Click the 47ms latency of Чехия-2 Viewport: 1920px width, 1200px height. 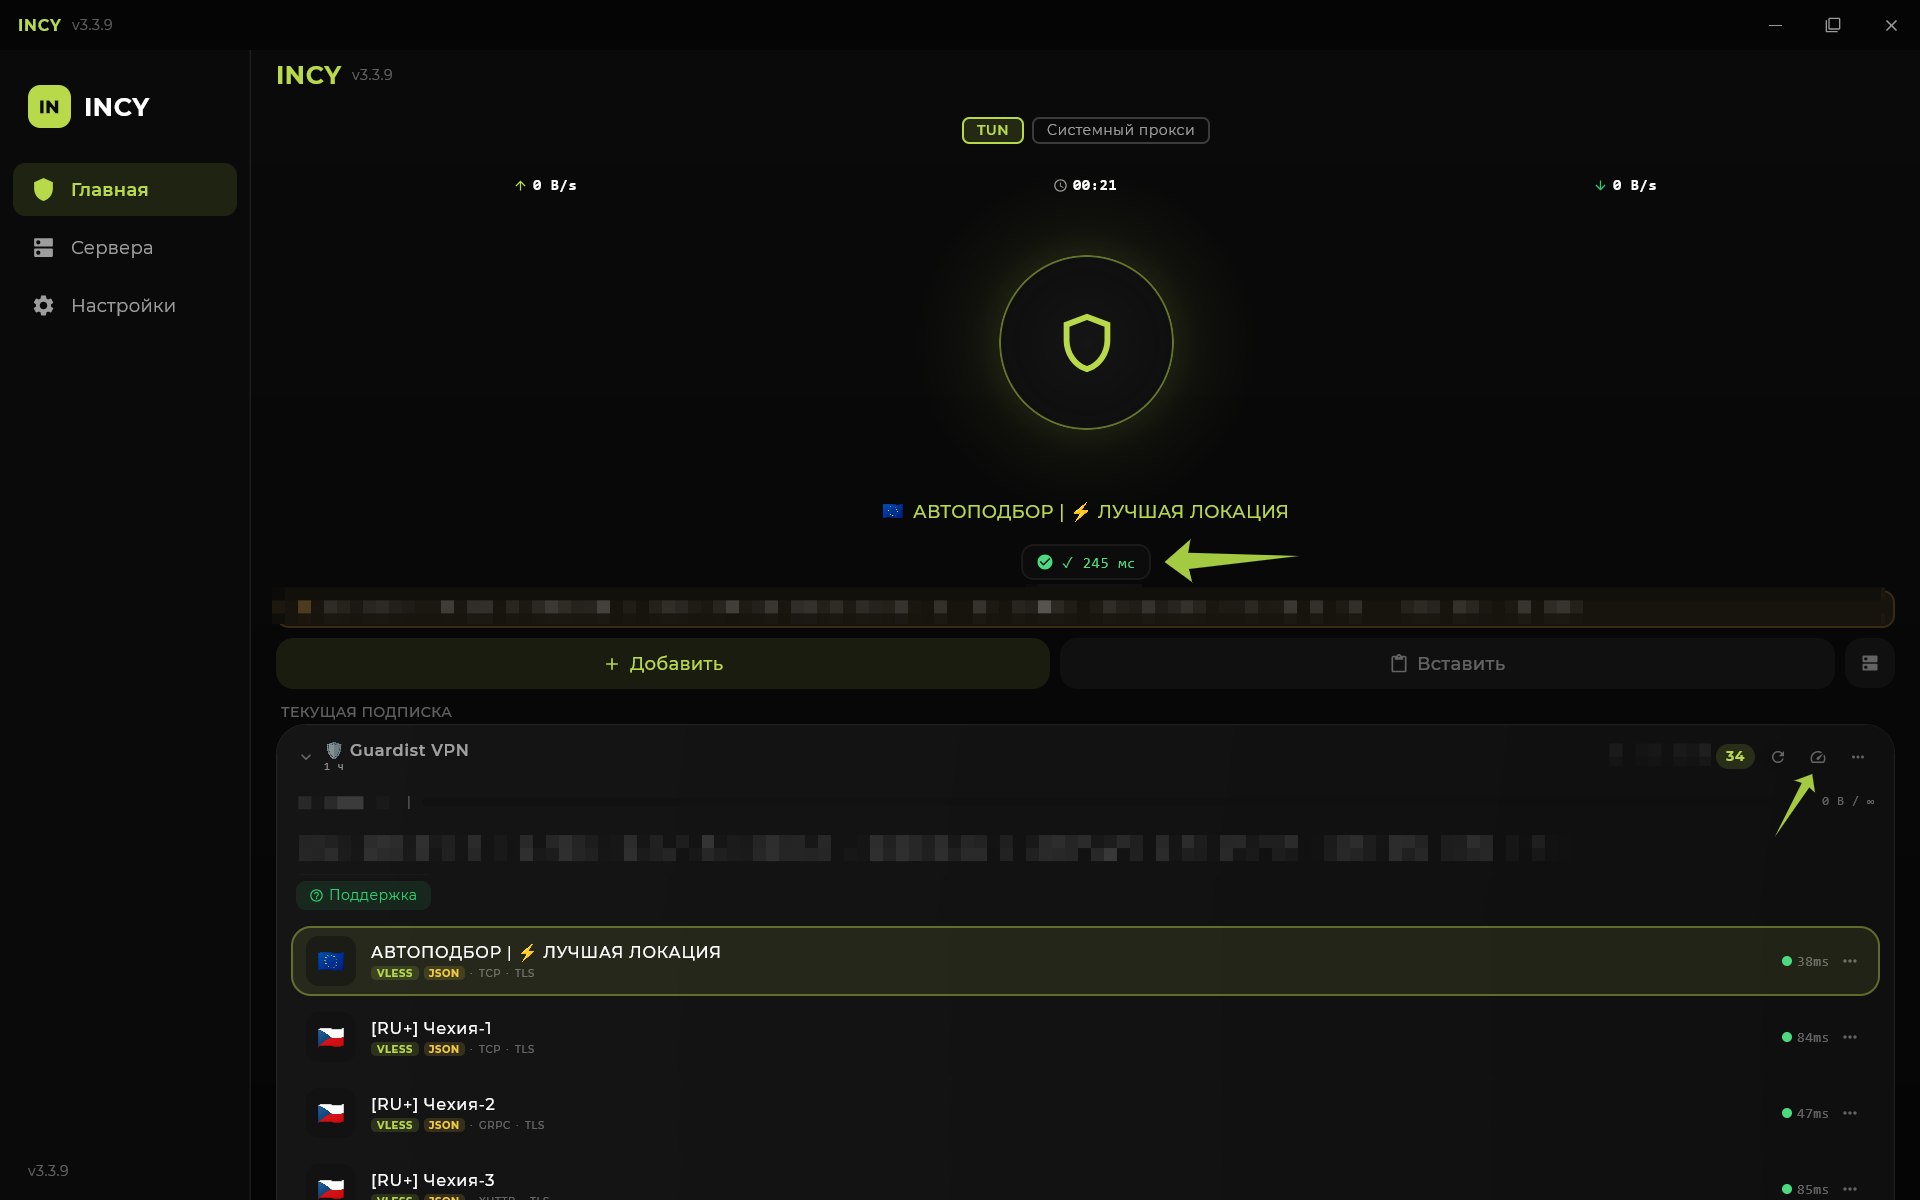coord(1805,1113)
